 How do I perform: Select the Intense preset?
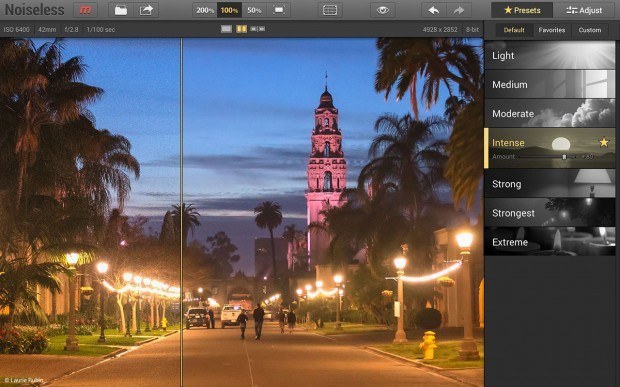(550, 148)
